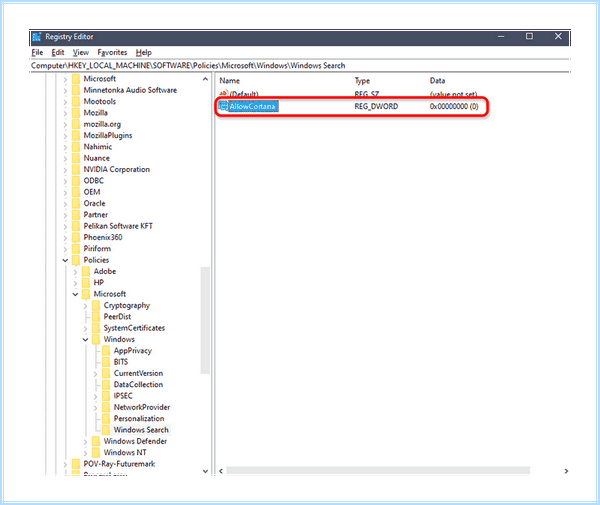Select the Piriform folder icon
The height and width of the screenshot is (505, 600).
pos(76,249)
